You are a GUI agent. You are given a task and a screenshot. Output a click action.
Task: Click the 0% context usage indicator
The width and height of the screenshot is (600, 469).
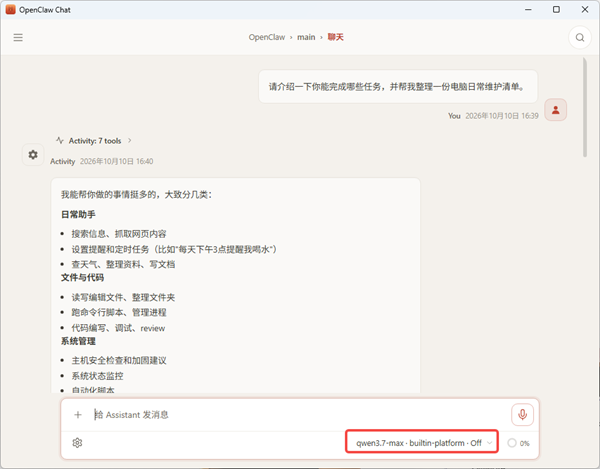click(x=518, y=443)
